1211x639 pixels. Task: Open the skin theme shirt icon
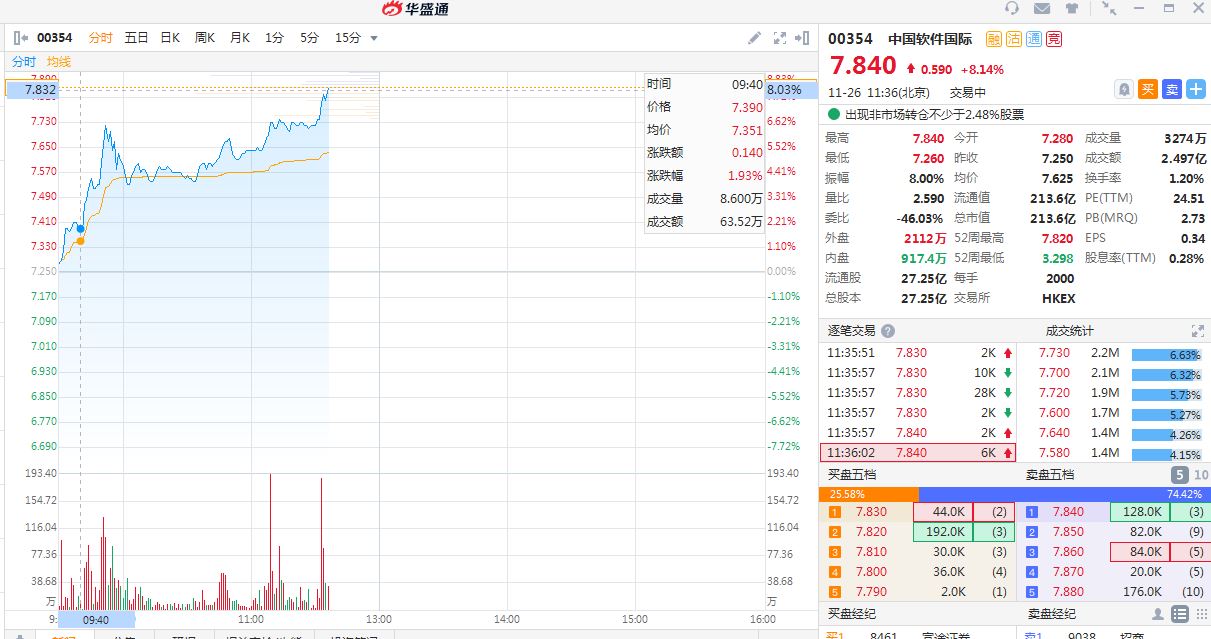(1072, 9)
